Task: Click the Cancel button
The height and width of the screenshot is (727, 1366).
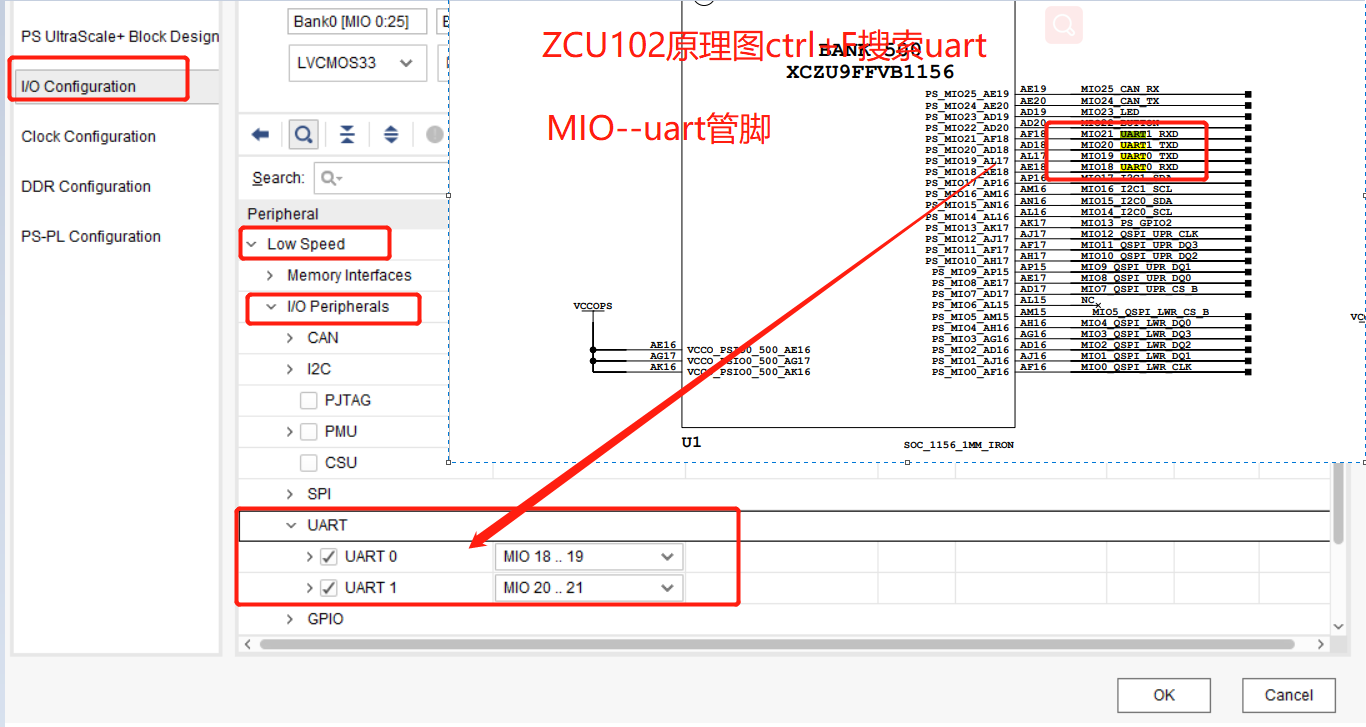Action: [1288, 695]
